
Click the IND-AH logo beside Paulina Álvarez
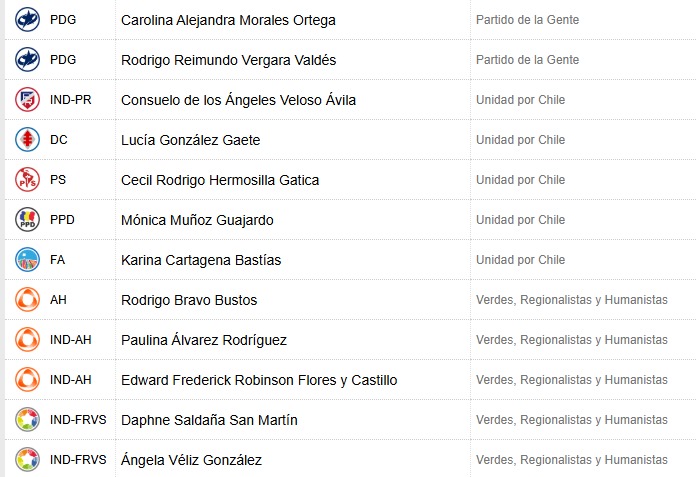27,340
